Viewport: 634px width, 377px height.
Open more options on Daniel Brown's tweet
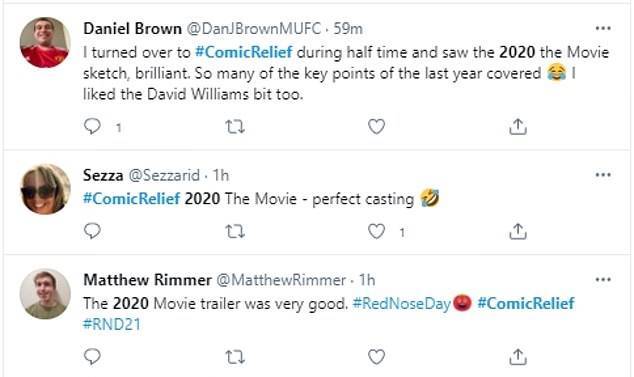603,28
